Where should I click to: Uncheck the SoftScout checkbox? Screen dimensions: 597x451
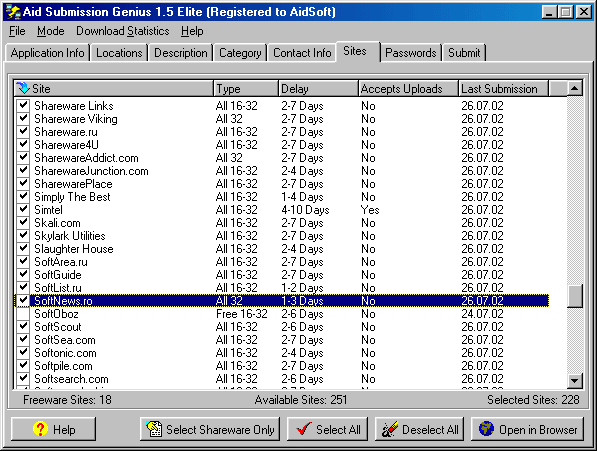pos(24,327)
